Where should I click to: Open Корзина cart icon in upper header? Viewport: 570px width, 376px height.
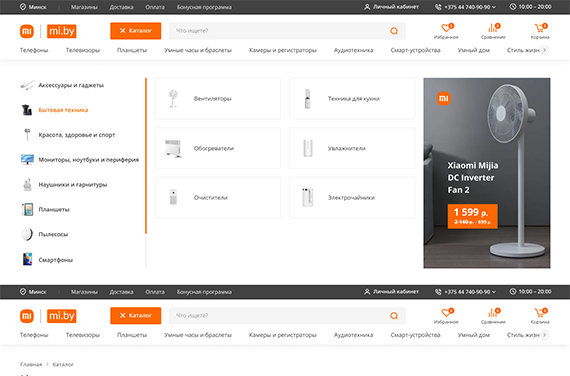(540, 28)
